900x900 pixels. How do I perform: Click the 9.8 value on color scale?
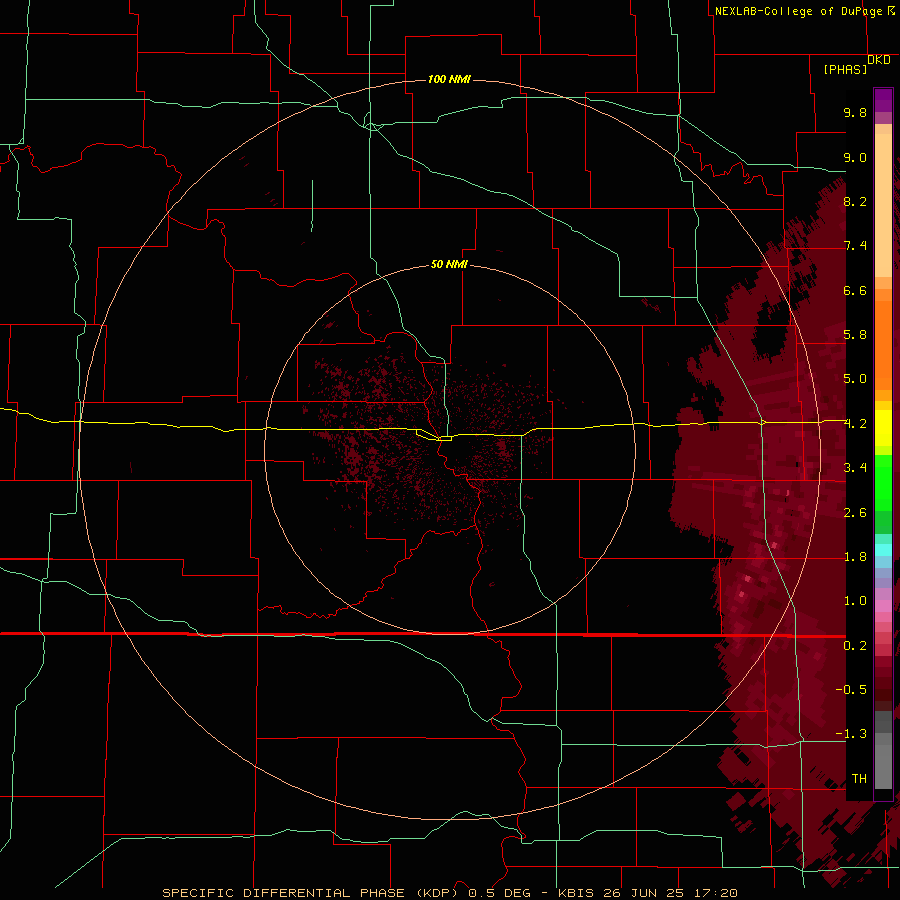click(855, 112)
